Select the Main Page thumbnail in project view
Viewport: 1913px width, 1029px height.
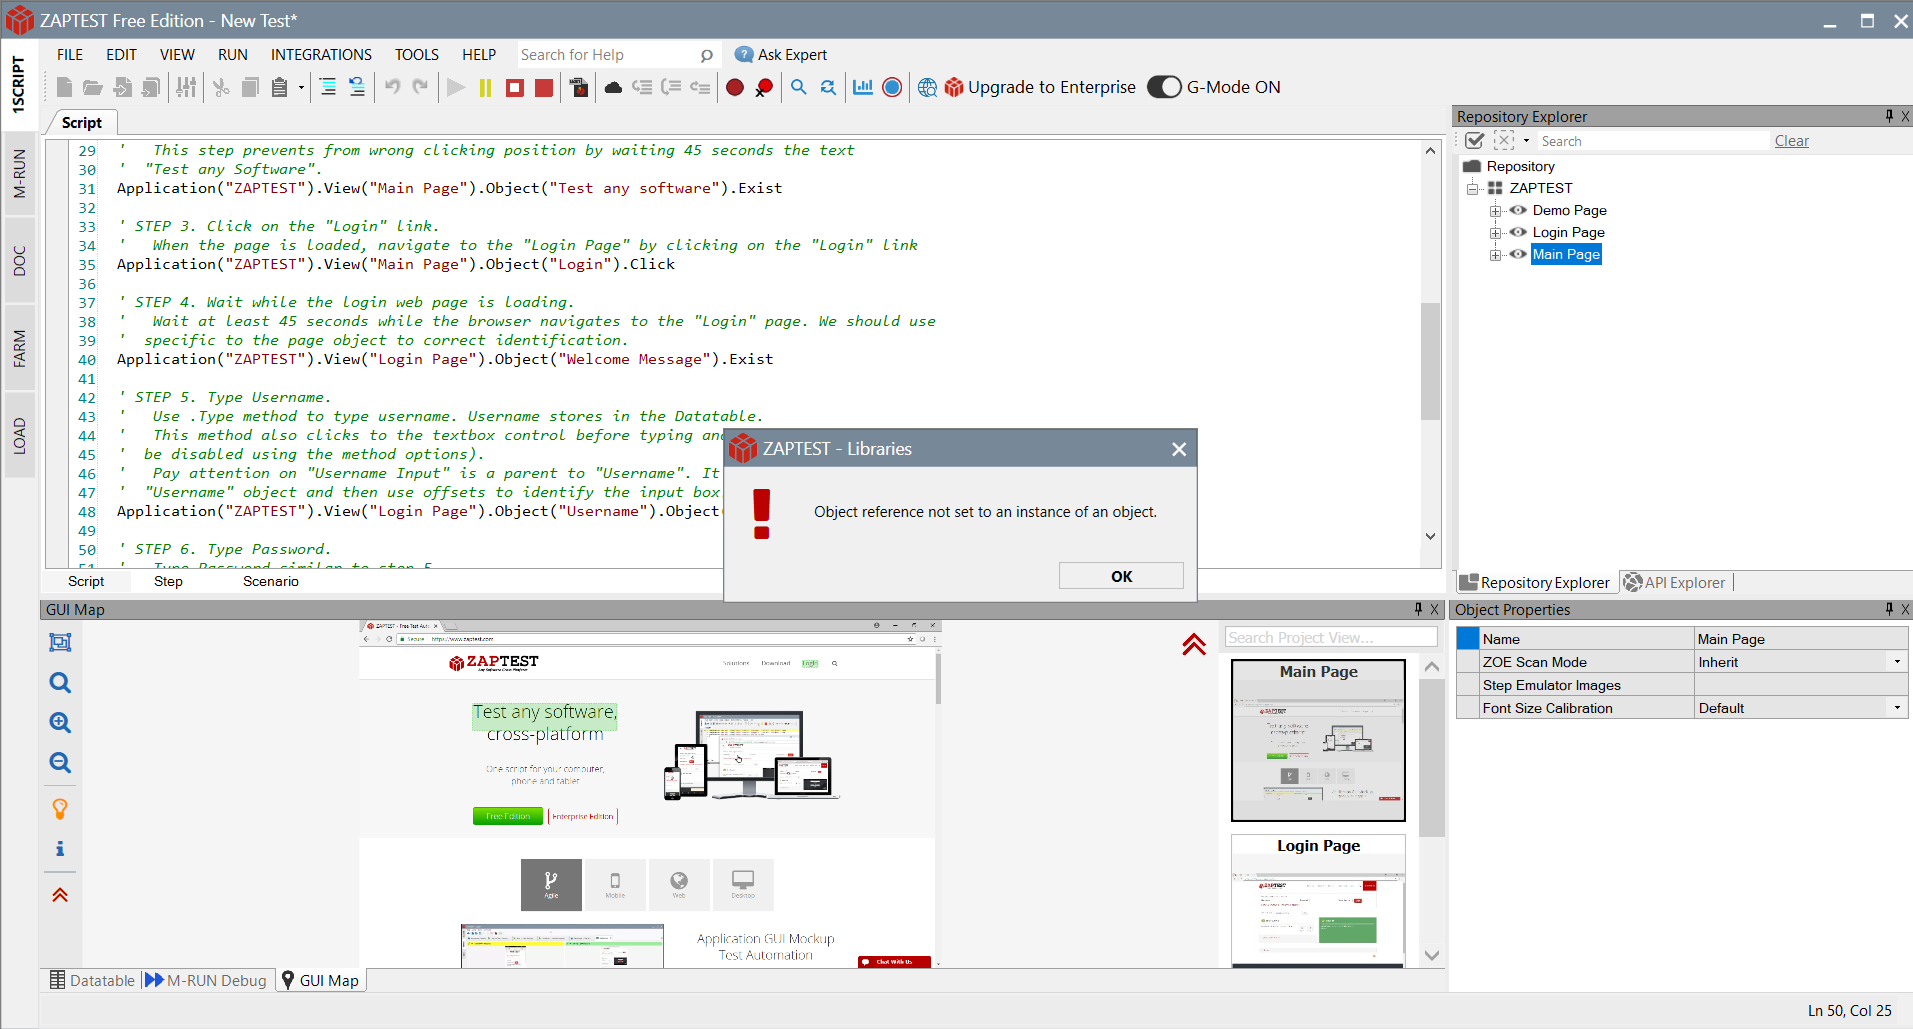click(x=1318, y=740)
